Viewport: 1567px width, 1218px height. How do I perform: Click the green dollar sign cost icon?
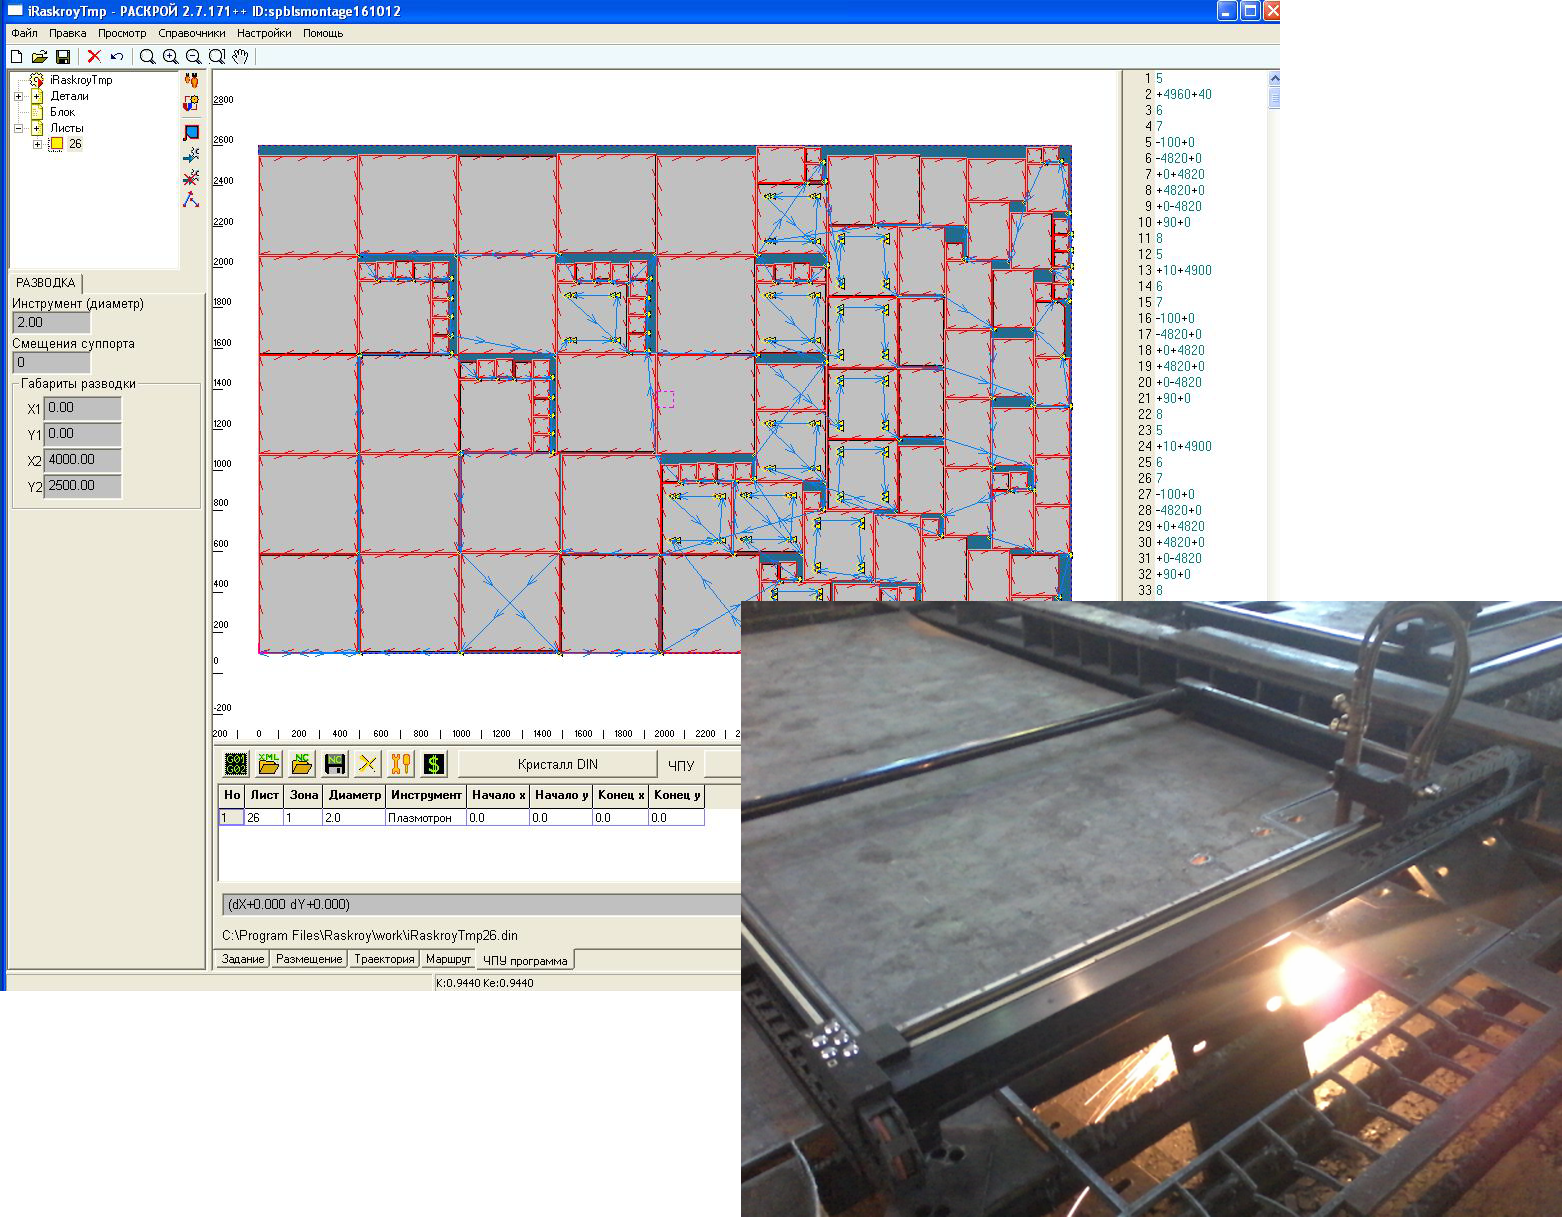pyautogui.click(x=434, y=764)
